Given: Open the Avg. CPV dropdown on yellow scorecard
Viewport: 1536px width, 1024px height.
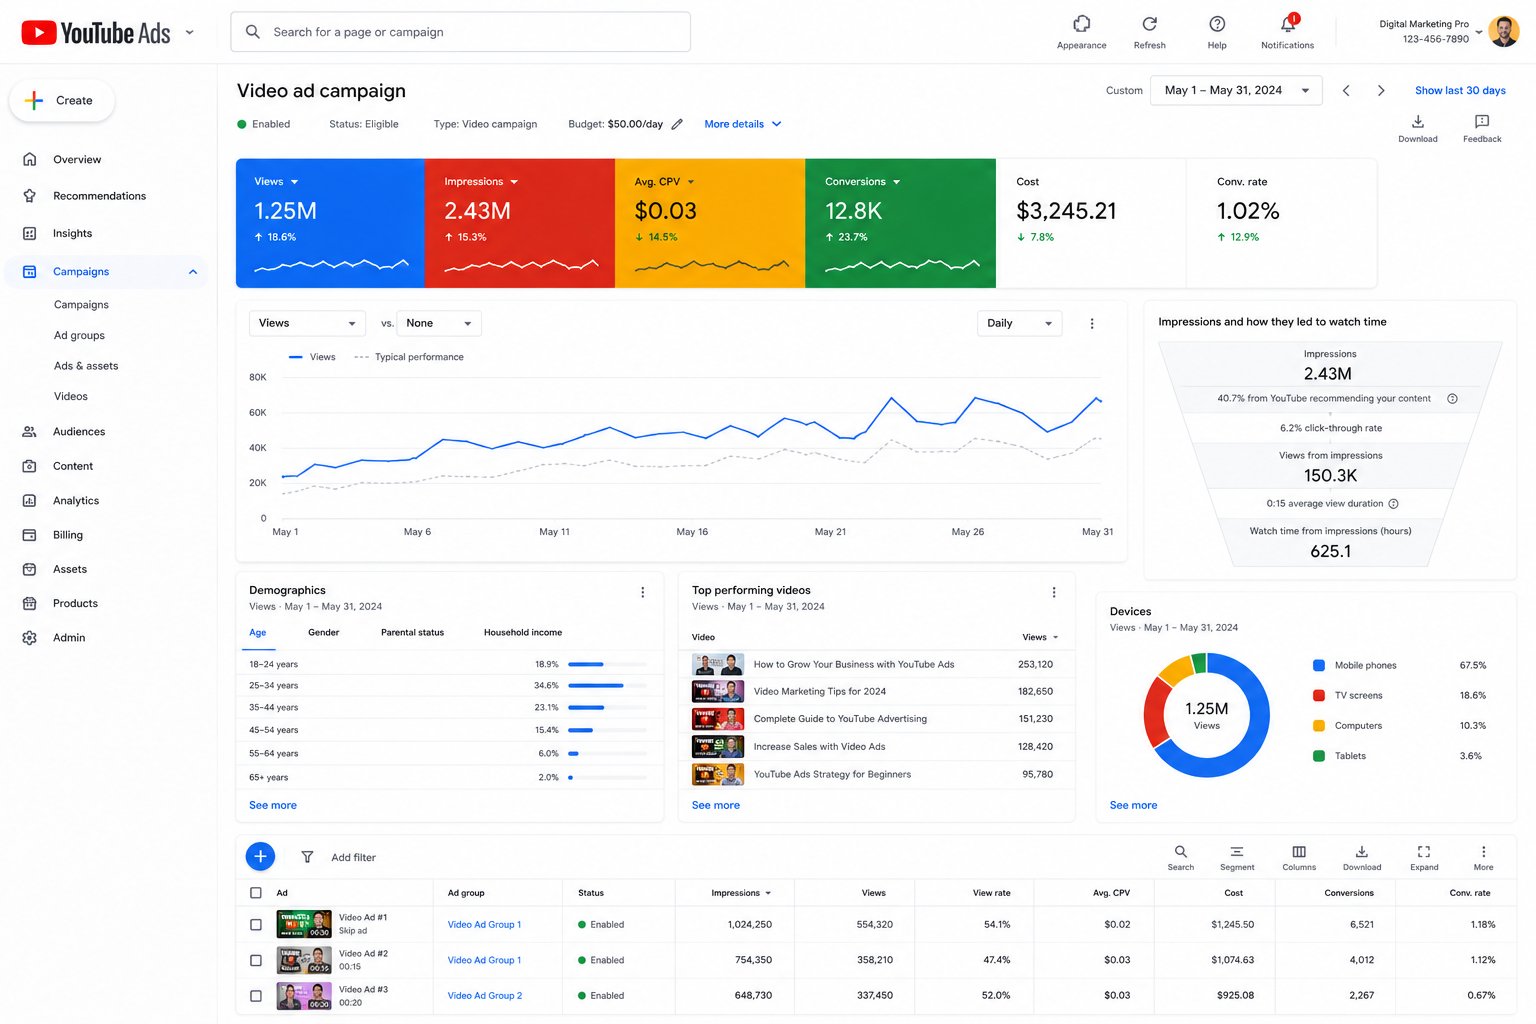Looking at the screenshot, I should click(x=690, y=182).
